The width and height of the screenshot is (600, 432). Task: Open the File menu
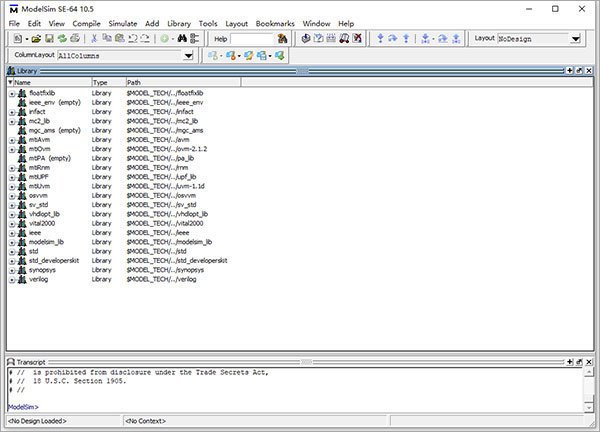pyautogui.click(x=14, y=24)
